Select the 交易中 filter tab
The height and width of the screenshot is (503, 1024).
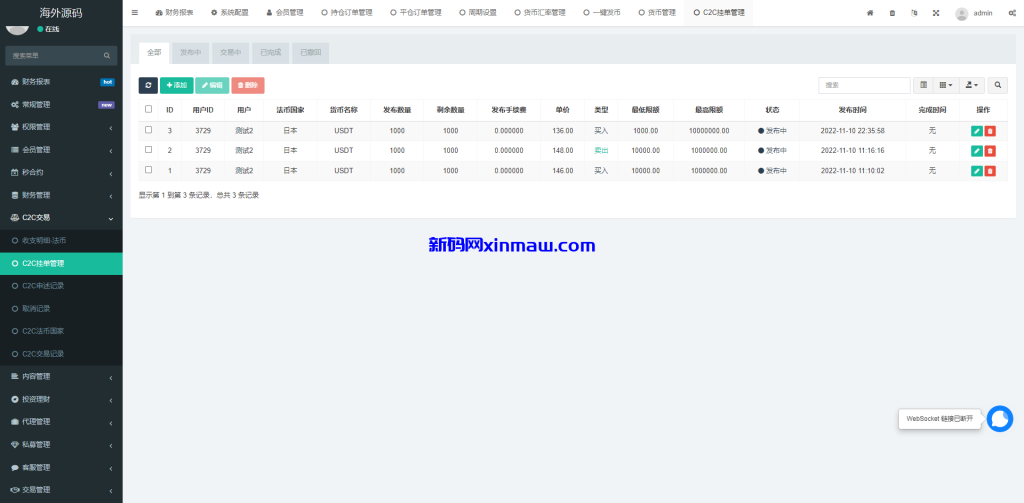pyautogui.click(x=231, y=53)
